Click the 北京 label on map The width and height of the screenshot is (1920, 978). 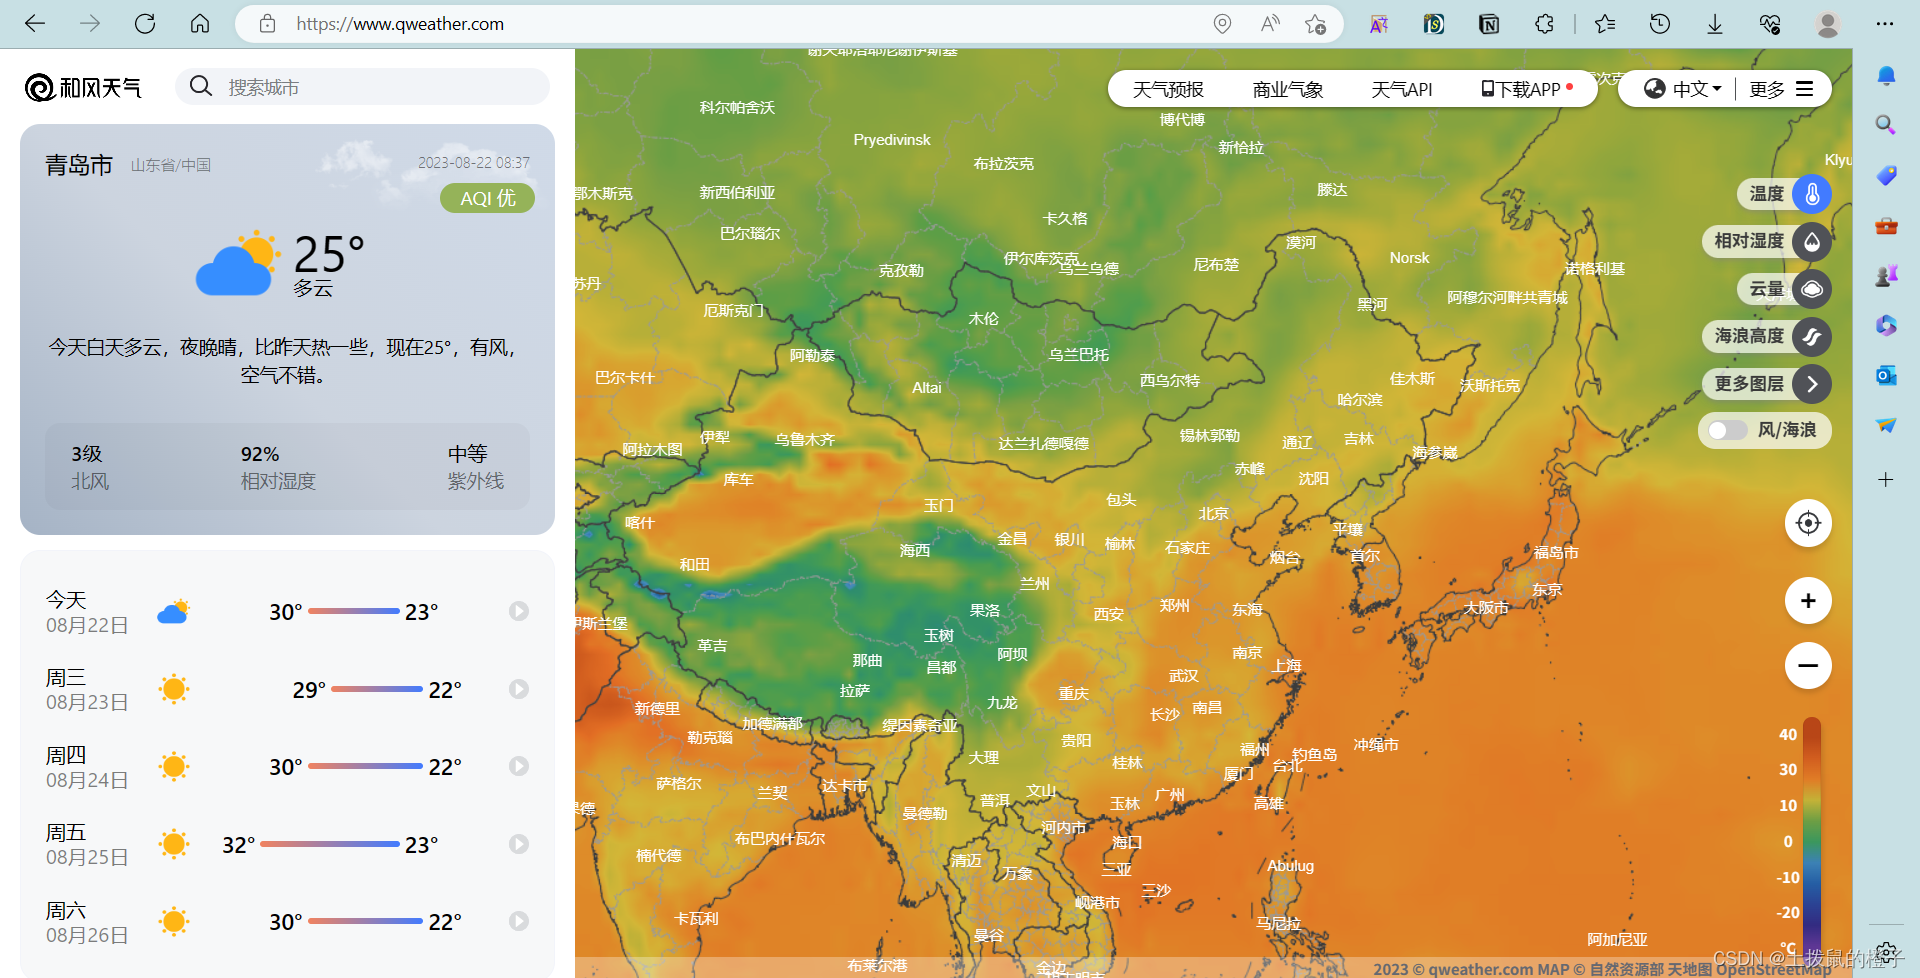click(1214, 513)
